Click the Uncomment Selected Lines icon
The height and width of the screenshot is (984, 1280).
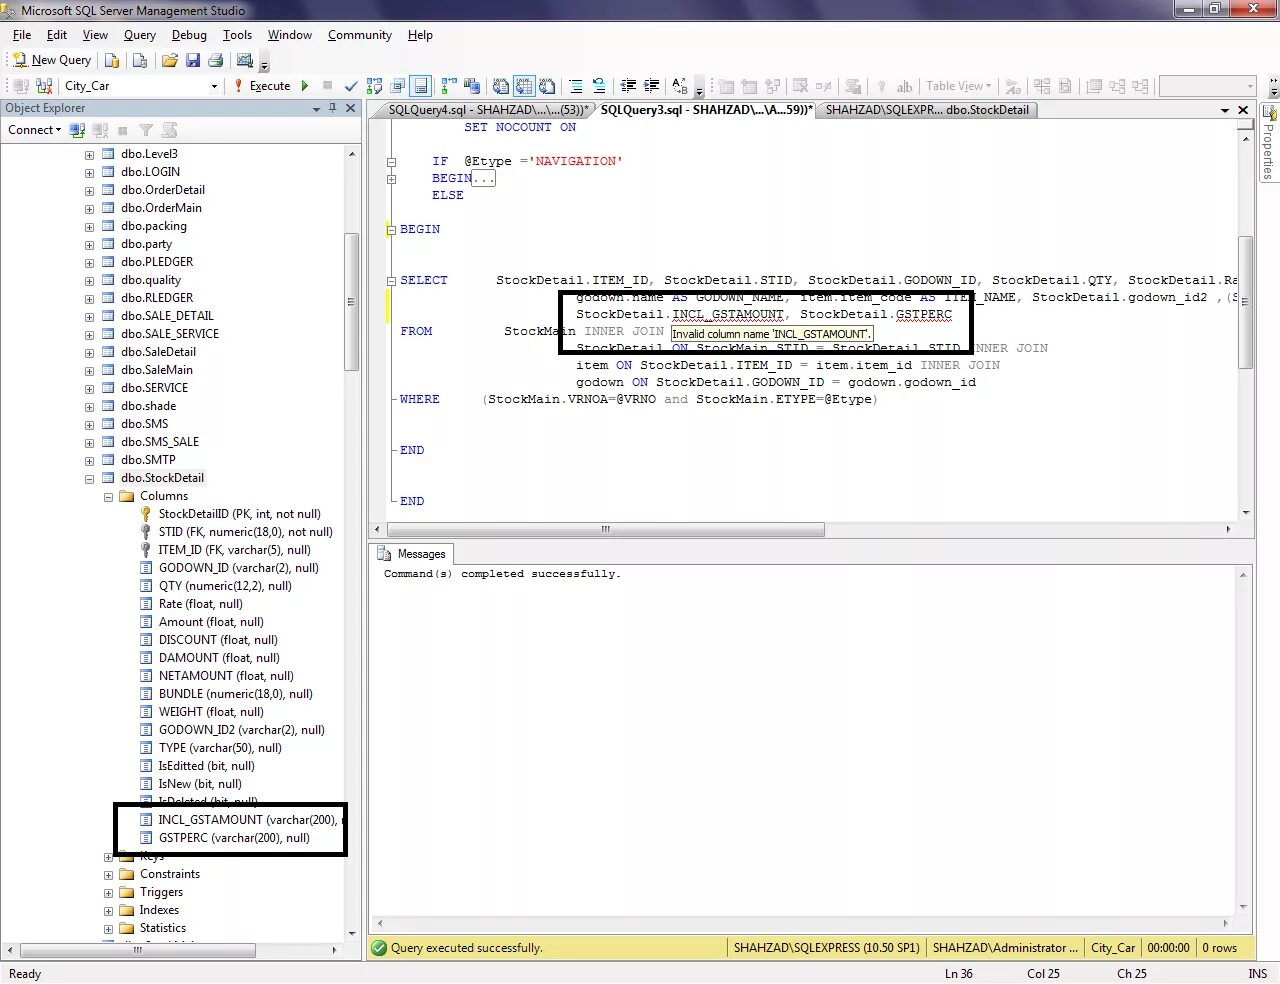click(x=599, y=86)
